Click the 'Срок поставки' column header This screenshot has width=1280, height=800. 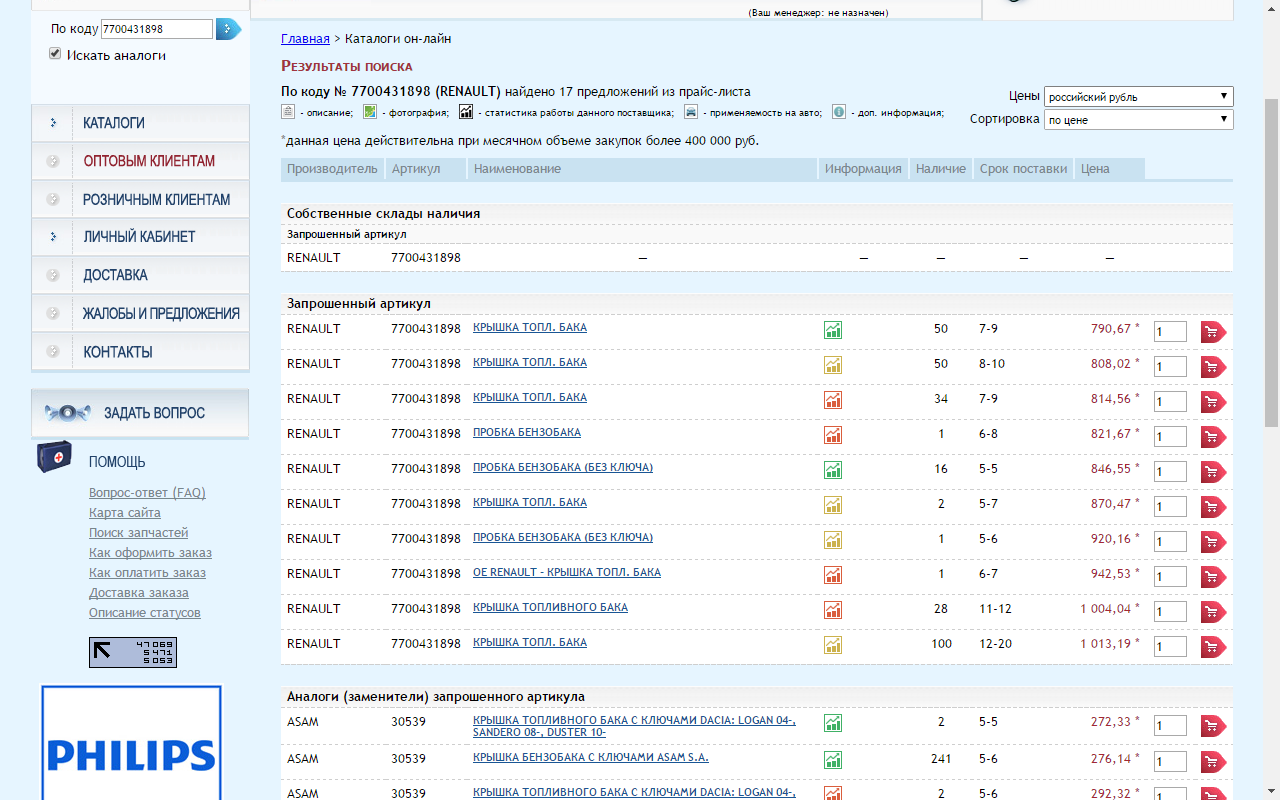point(1023,169)
